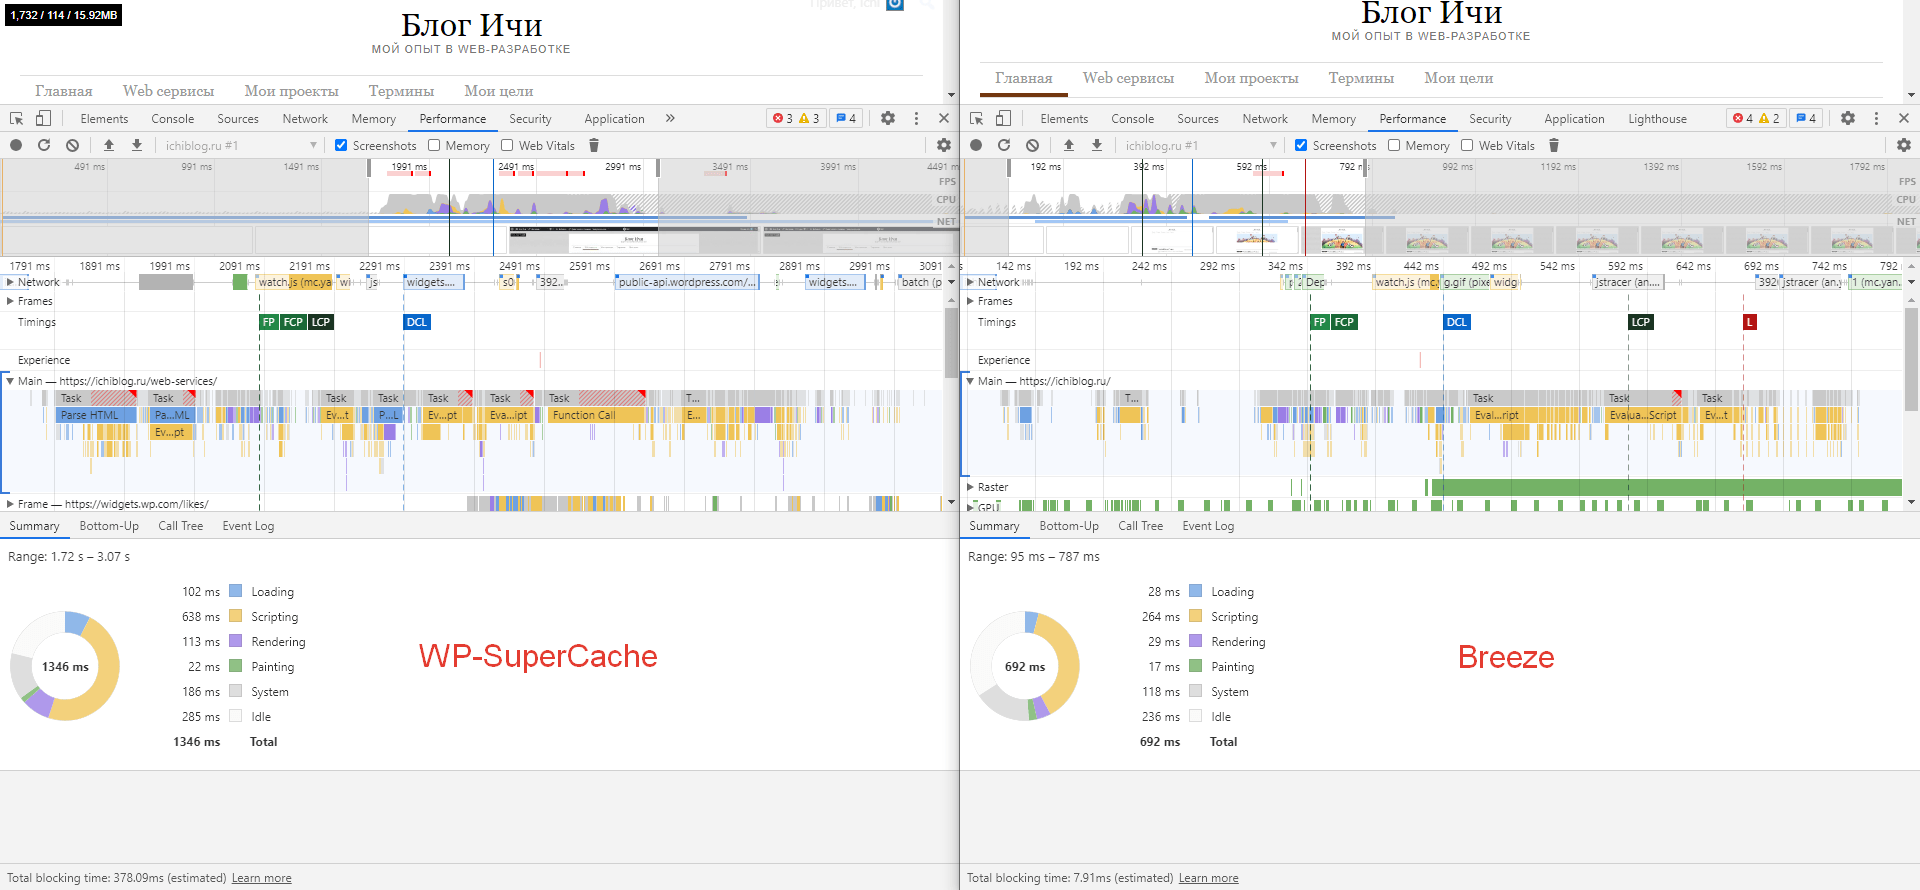Enable Web Vitals checkbox in left panel

[507, 145]
